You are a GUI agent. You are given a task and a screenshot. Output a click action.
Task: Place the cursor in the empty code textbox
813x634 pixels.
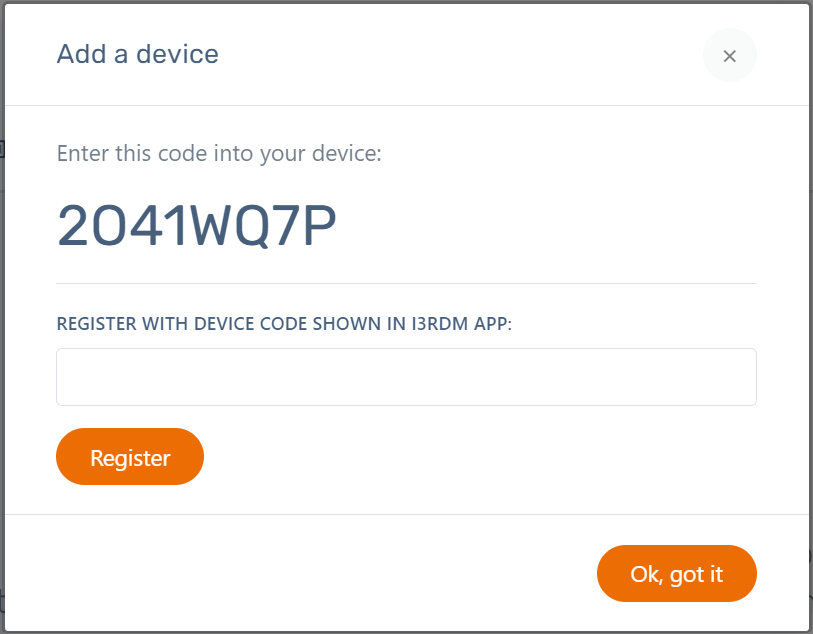(x=406, y=377)
